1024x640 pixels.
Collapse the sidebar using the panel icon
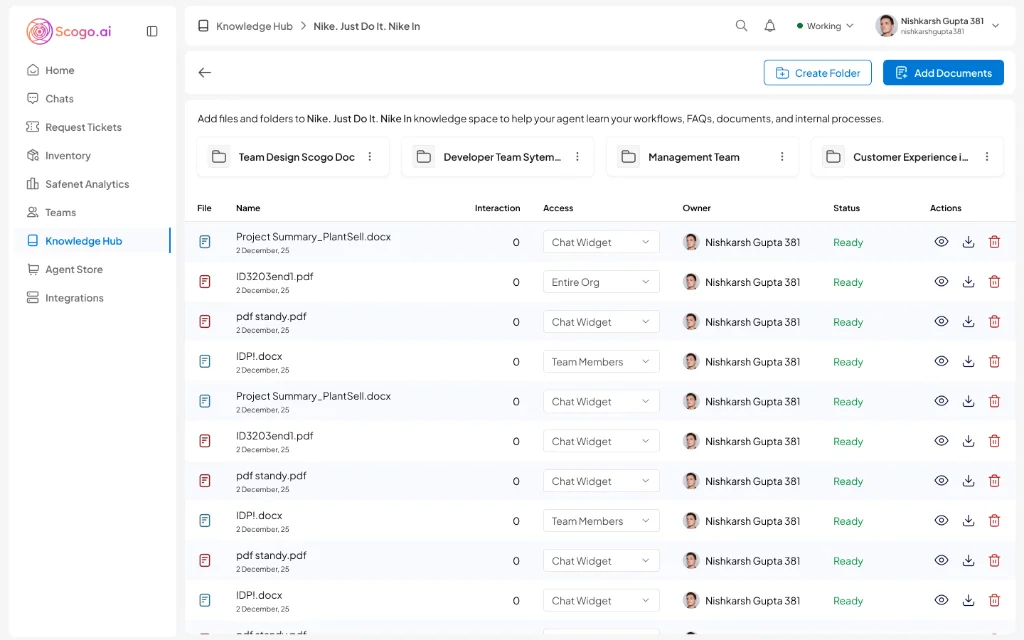(x=151, y=31)
